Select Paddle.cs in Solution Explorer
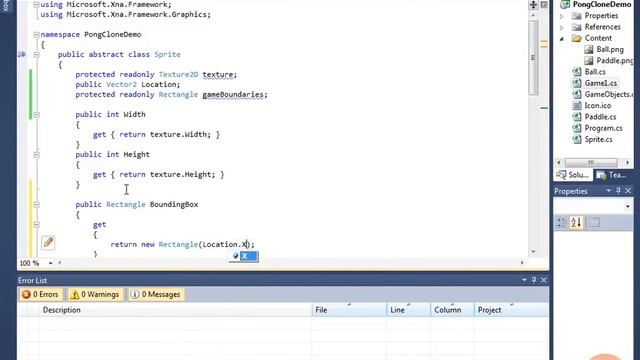 [x=600, y=117]
